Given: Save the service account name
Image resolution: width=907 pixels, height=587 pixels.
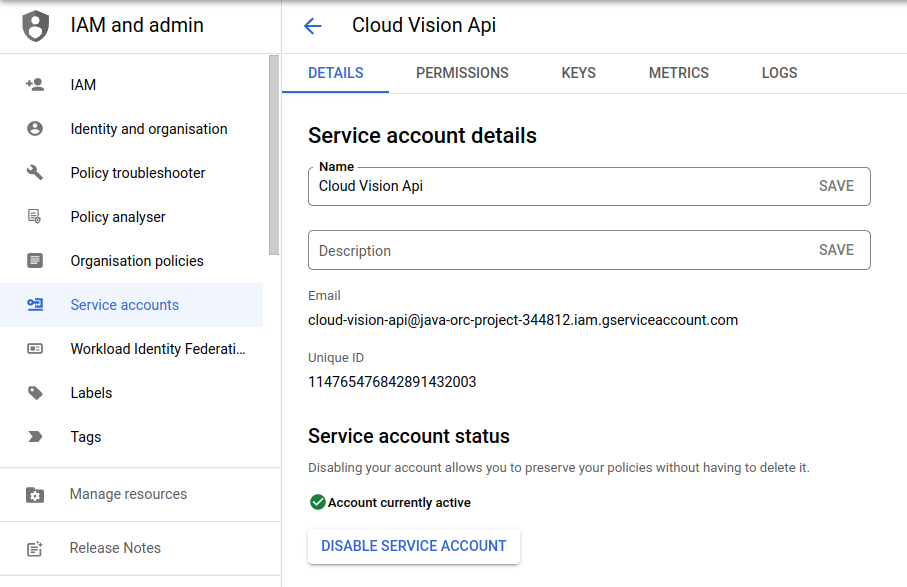Looking at the screenshot, I should coord(836,186).
